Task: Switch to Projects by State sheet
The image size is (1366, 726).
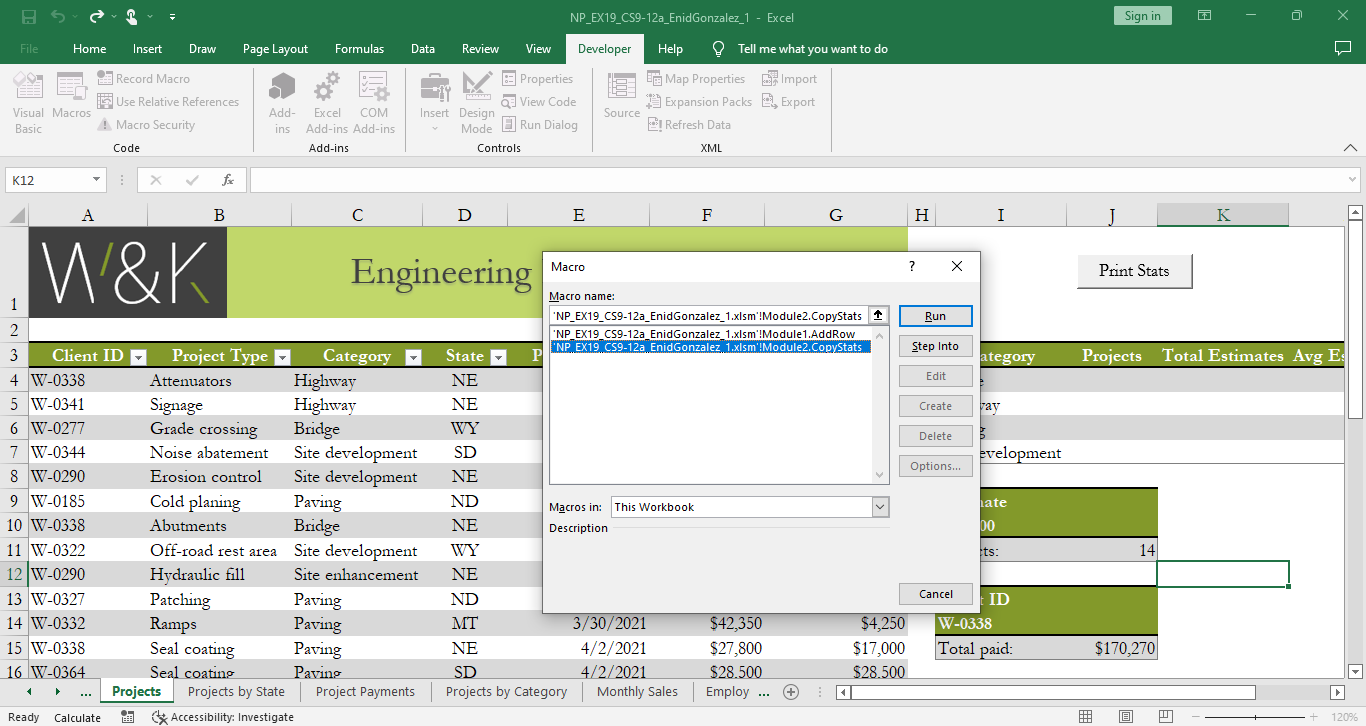Action: tap(236, 691)
